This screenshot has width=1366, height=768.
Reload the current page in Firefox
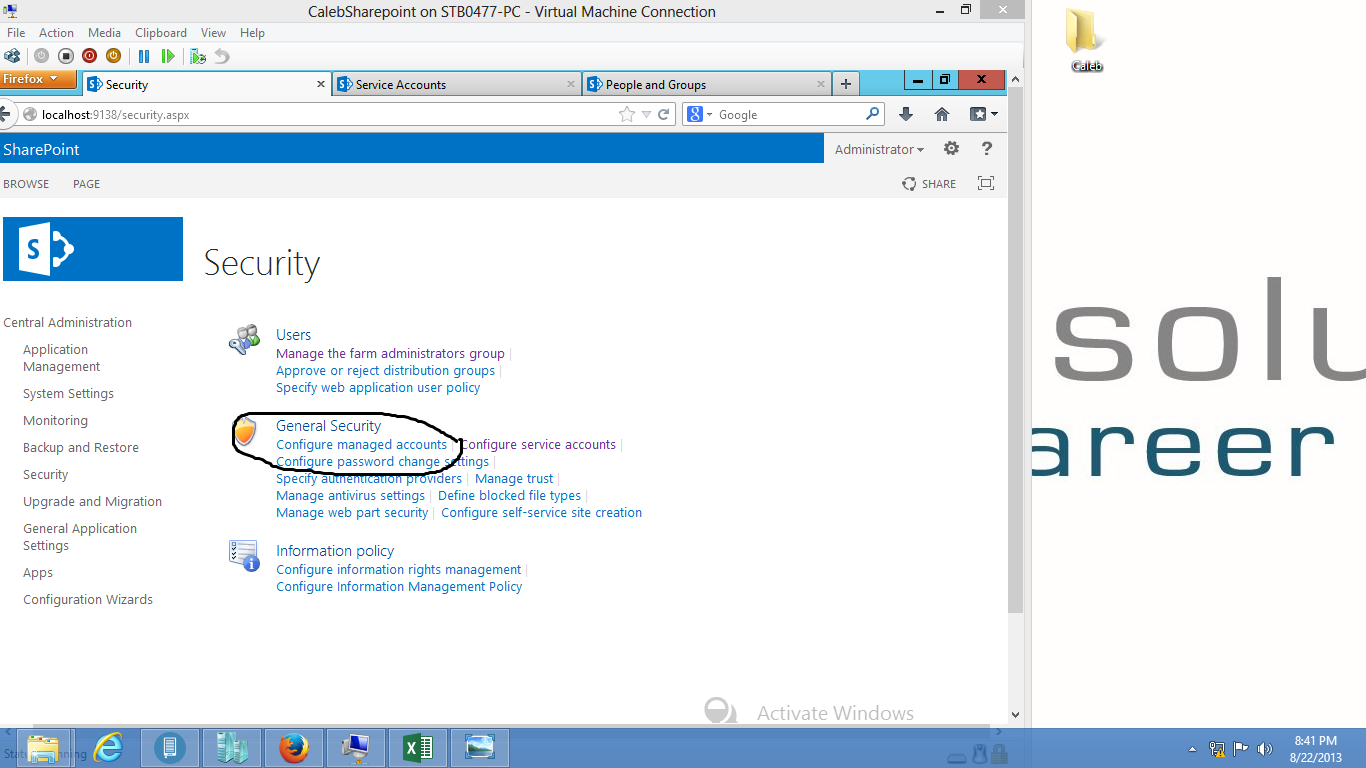pos(663,114)
